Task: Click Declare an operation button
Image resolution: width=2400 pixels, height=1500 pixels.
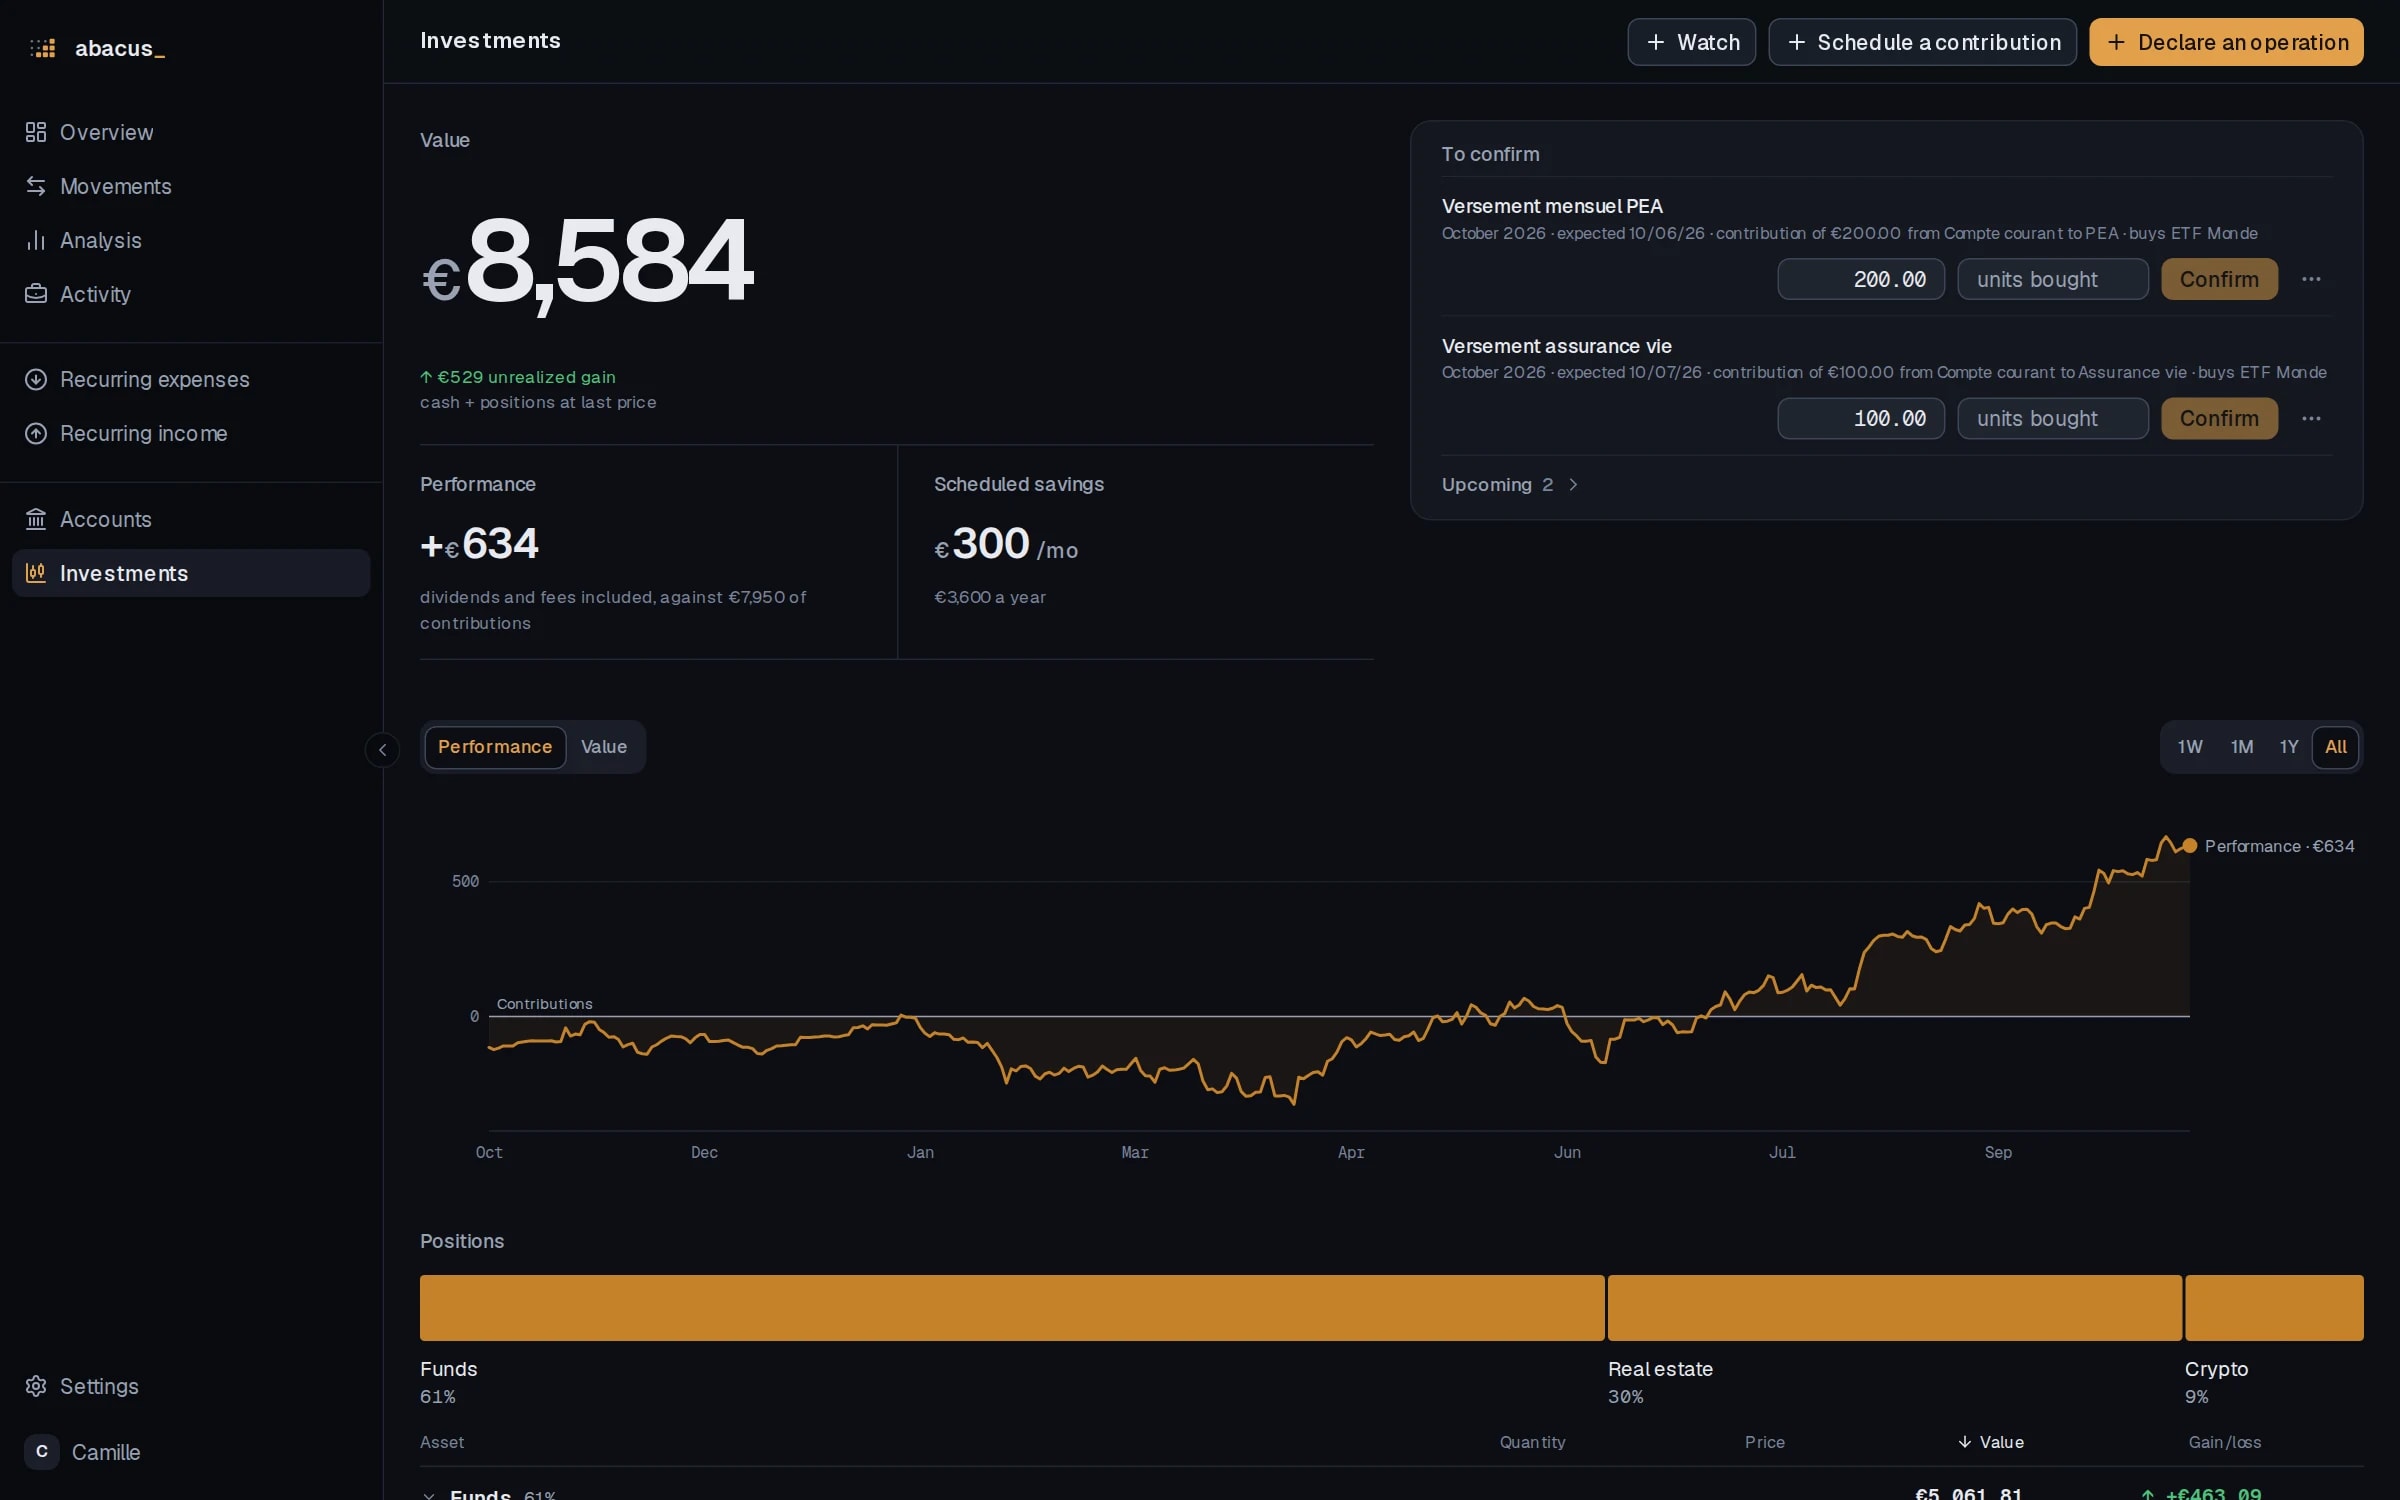Action: [2226, 42]
